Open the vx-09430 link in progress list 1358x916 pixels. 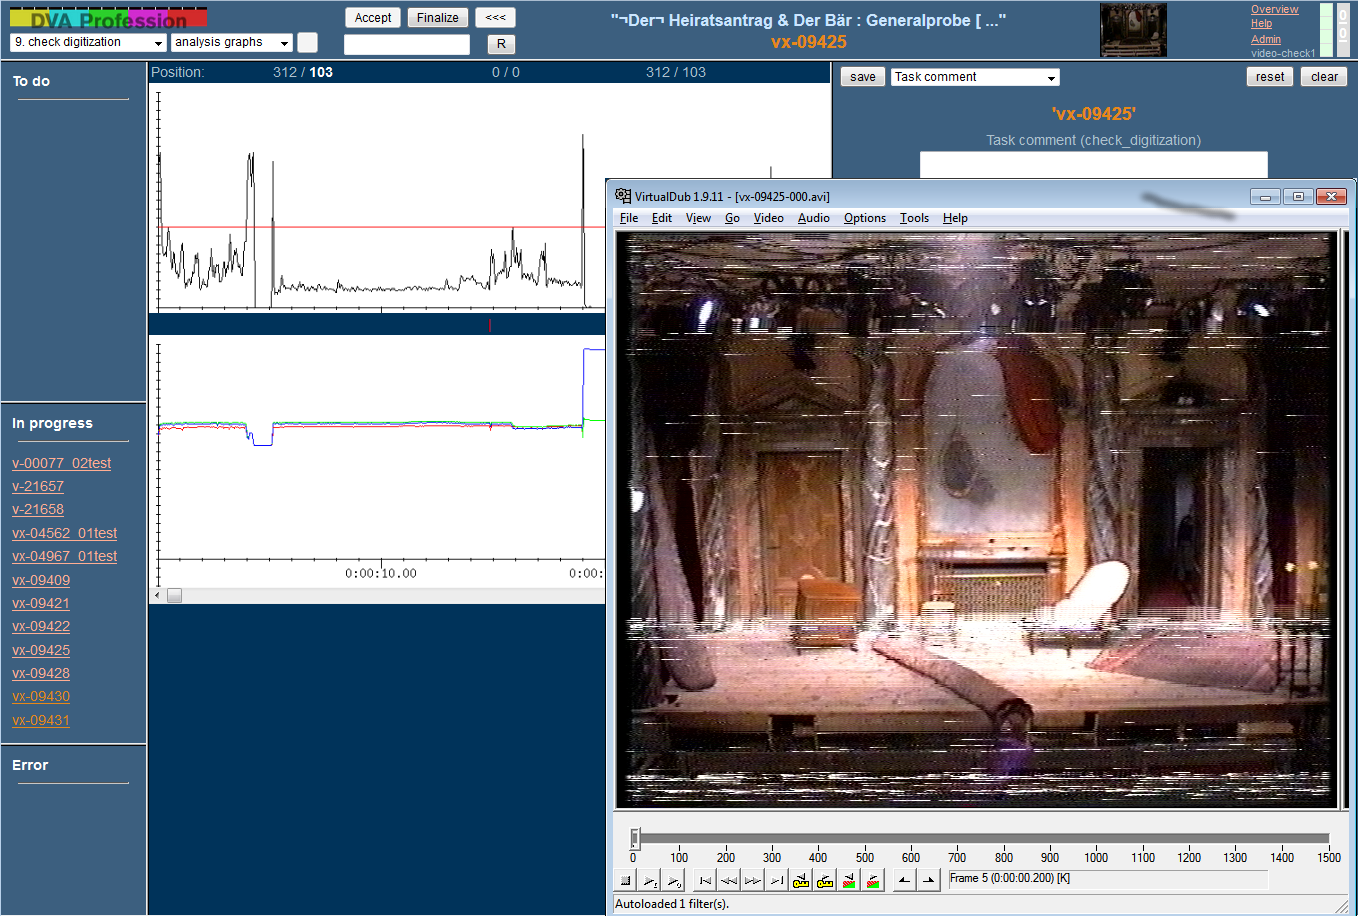click(41, 697)
